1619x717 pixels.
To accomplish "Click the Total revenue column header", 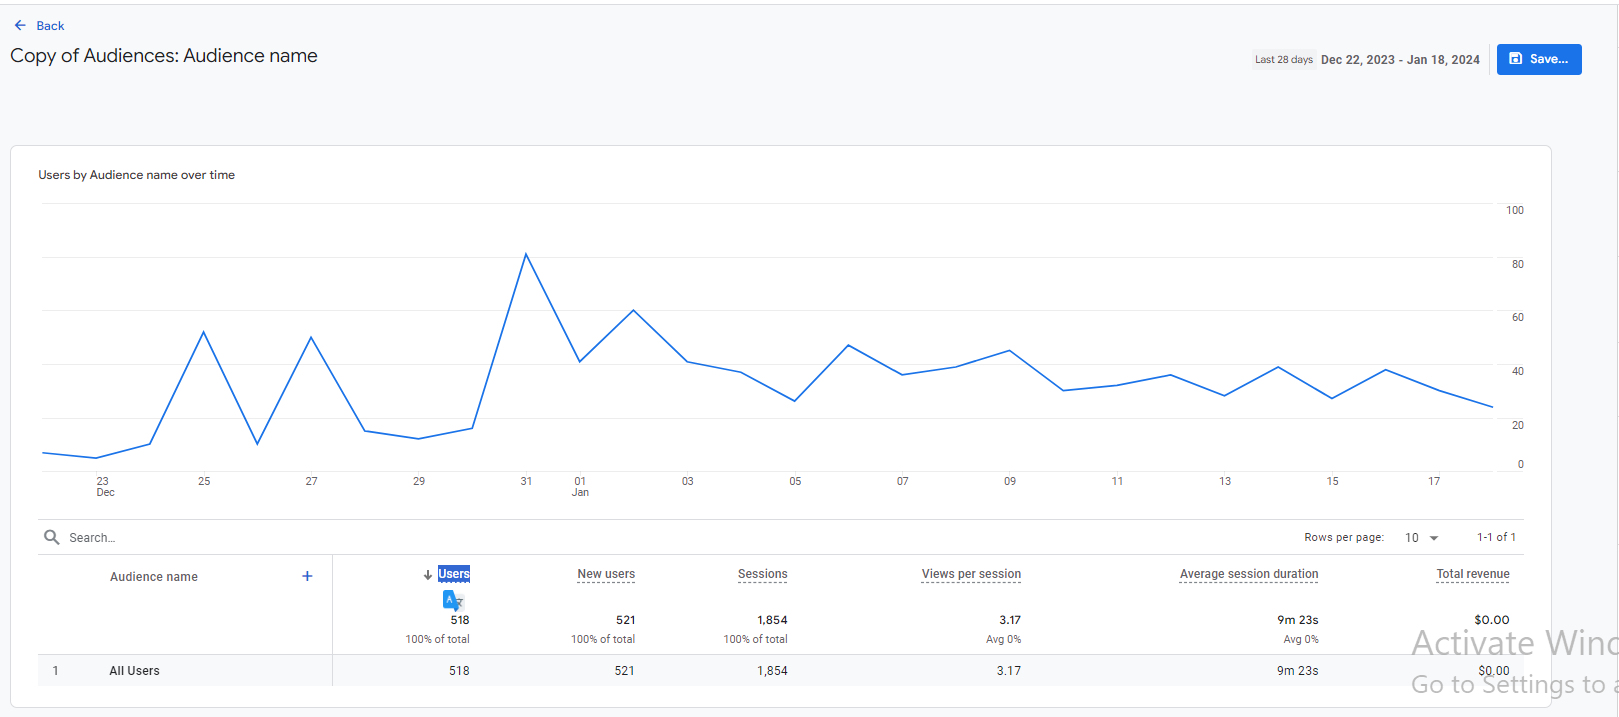I will 1472,574.
